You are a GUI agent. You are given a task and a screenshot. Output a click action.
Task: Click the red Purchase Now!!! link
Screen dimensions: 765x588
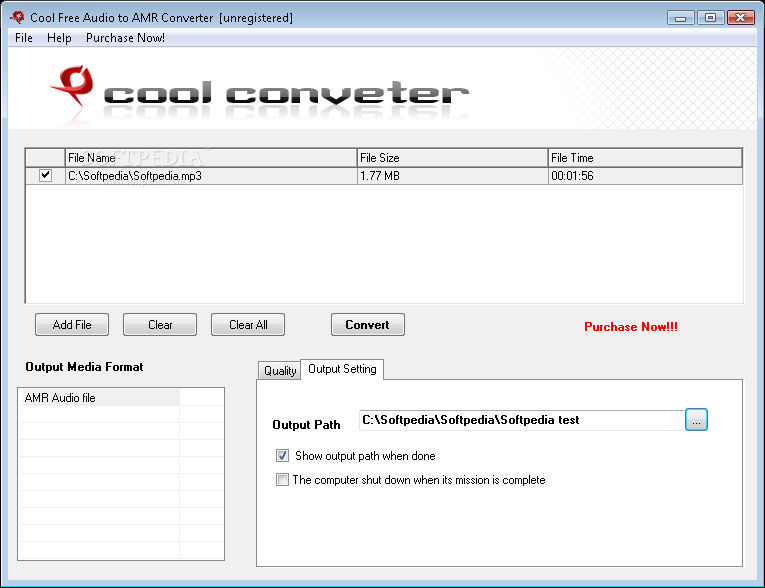coord(631,326)
